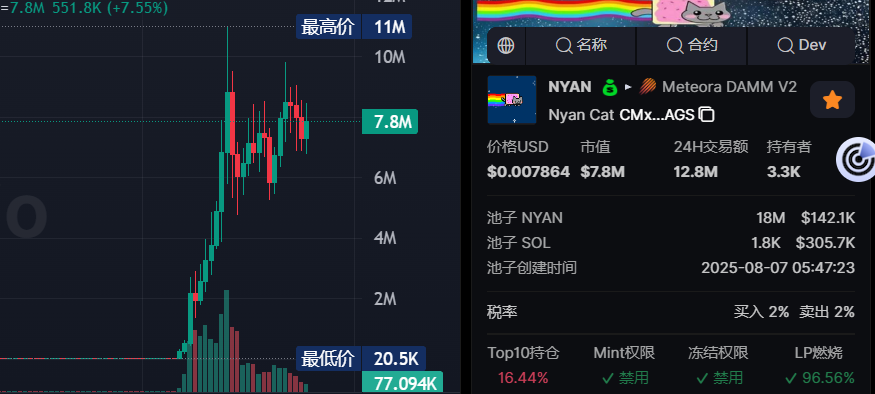
Task: Favorite NYAN with the star icon
Action: pos(832,100)
